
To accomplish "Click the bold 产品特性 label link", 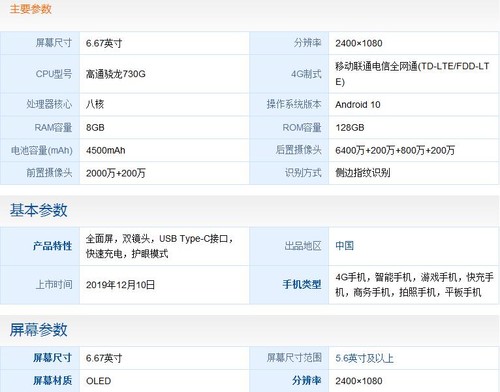I will pyautogui.click(x=52, y=246).
